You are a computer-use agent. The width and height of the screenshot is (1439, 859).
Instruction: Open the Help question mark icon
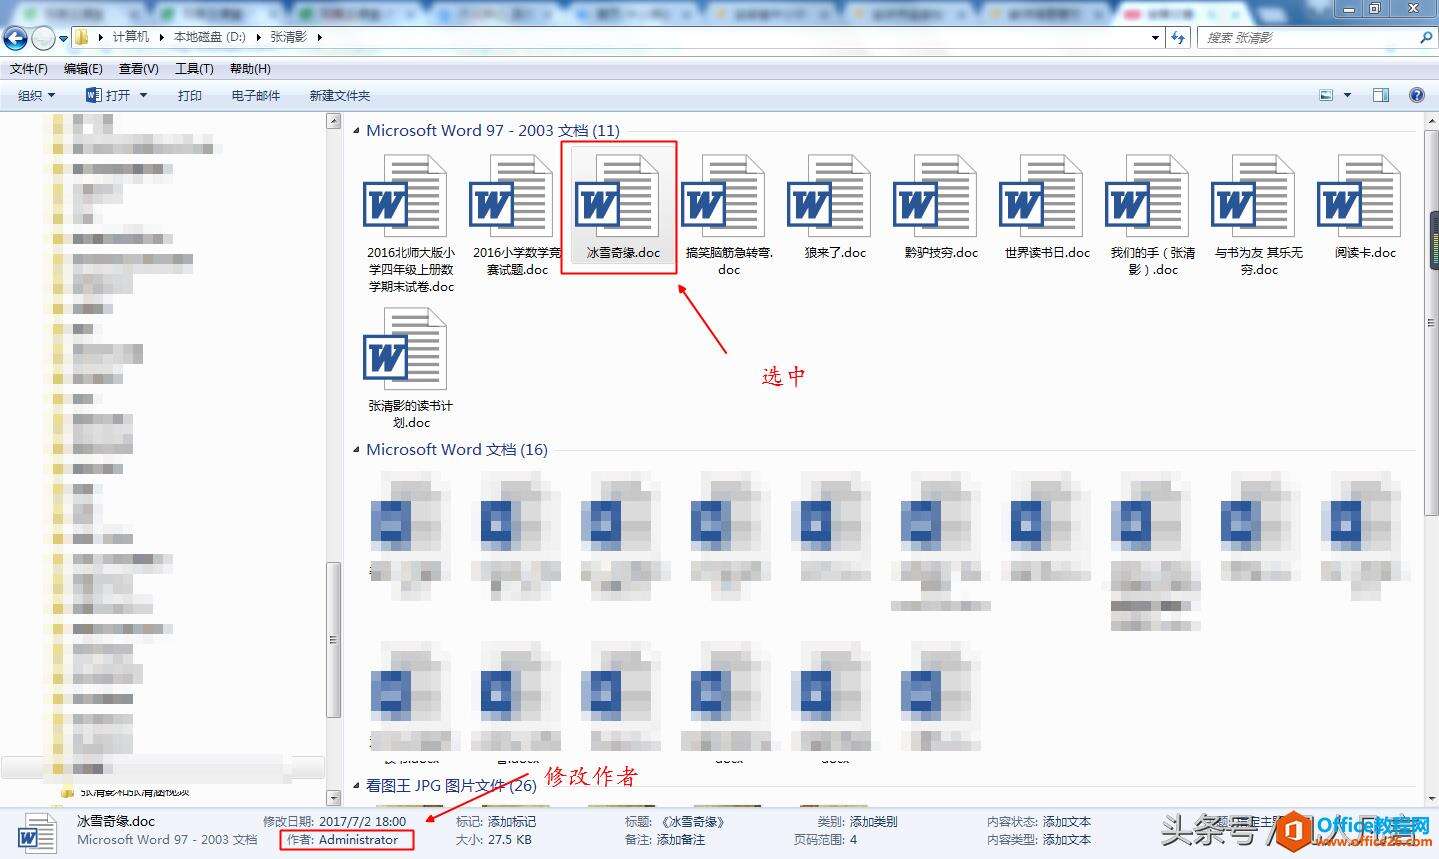pos(1416,95)
